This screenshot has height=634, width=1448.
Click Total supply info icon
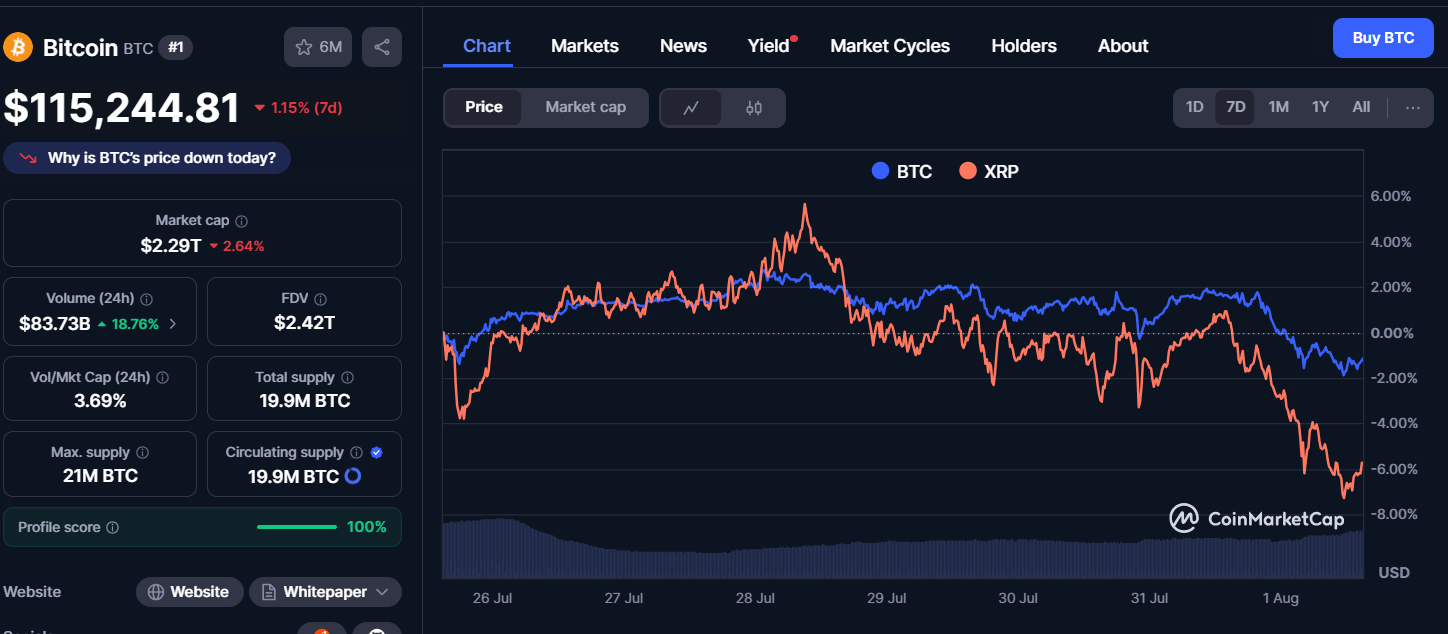click(348, 378)
